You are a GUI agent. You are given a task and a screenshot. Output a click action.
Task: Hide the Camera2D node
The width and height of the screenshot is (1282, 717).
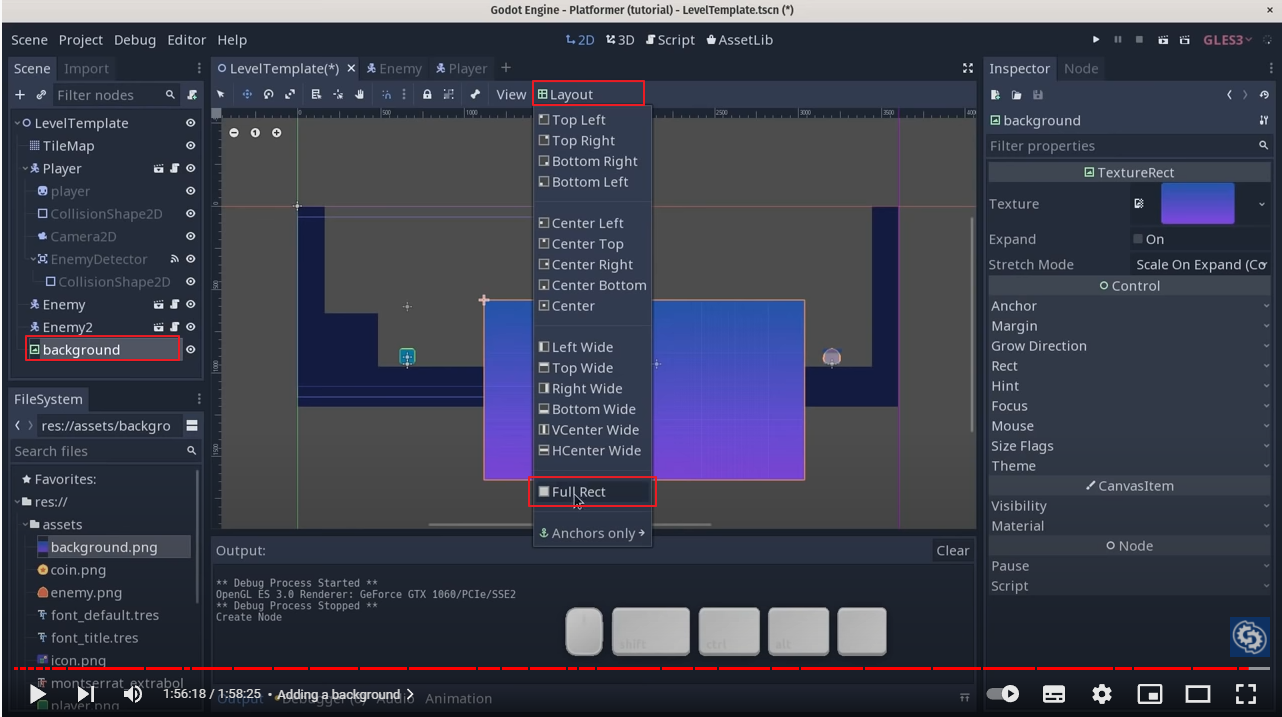[190, 237]
